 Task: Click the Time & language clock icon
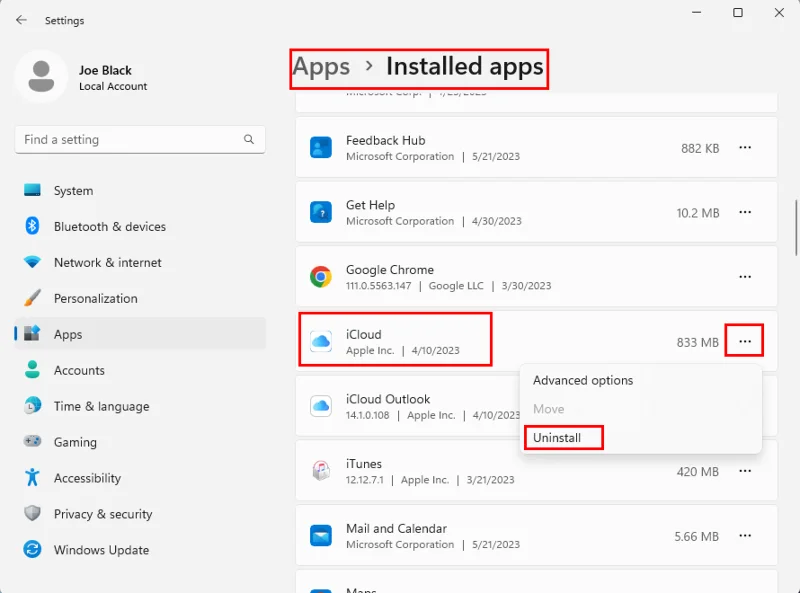tap(32, 406)
